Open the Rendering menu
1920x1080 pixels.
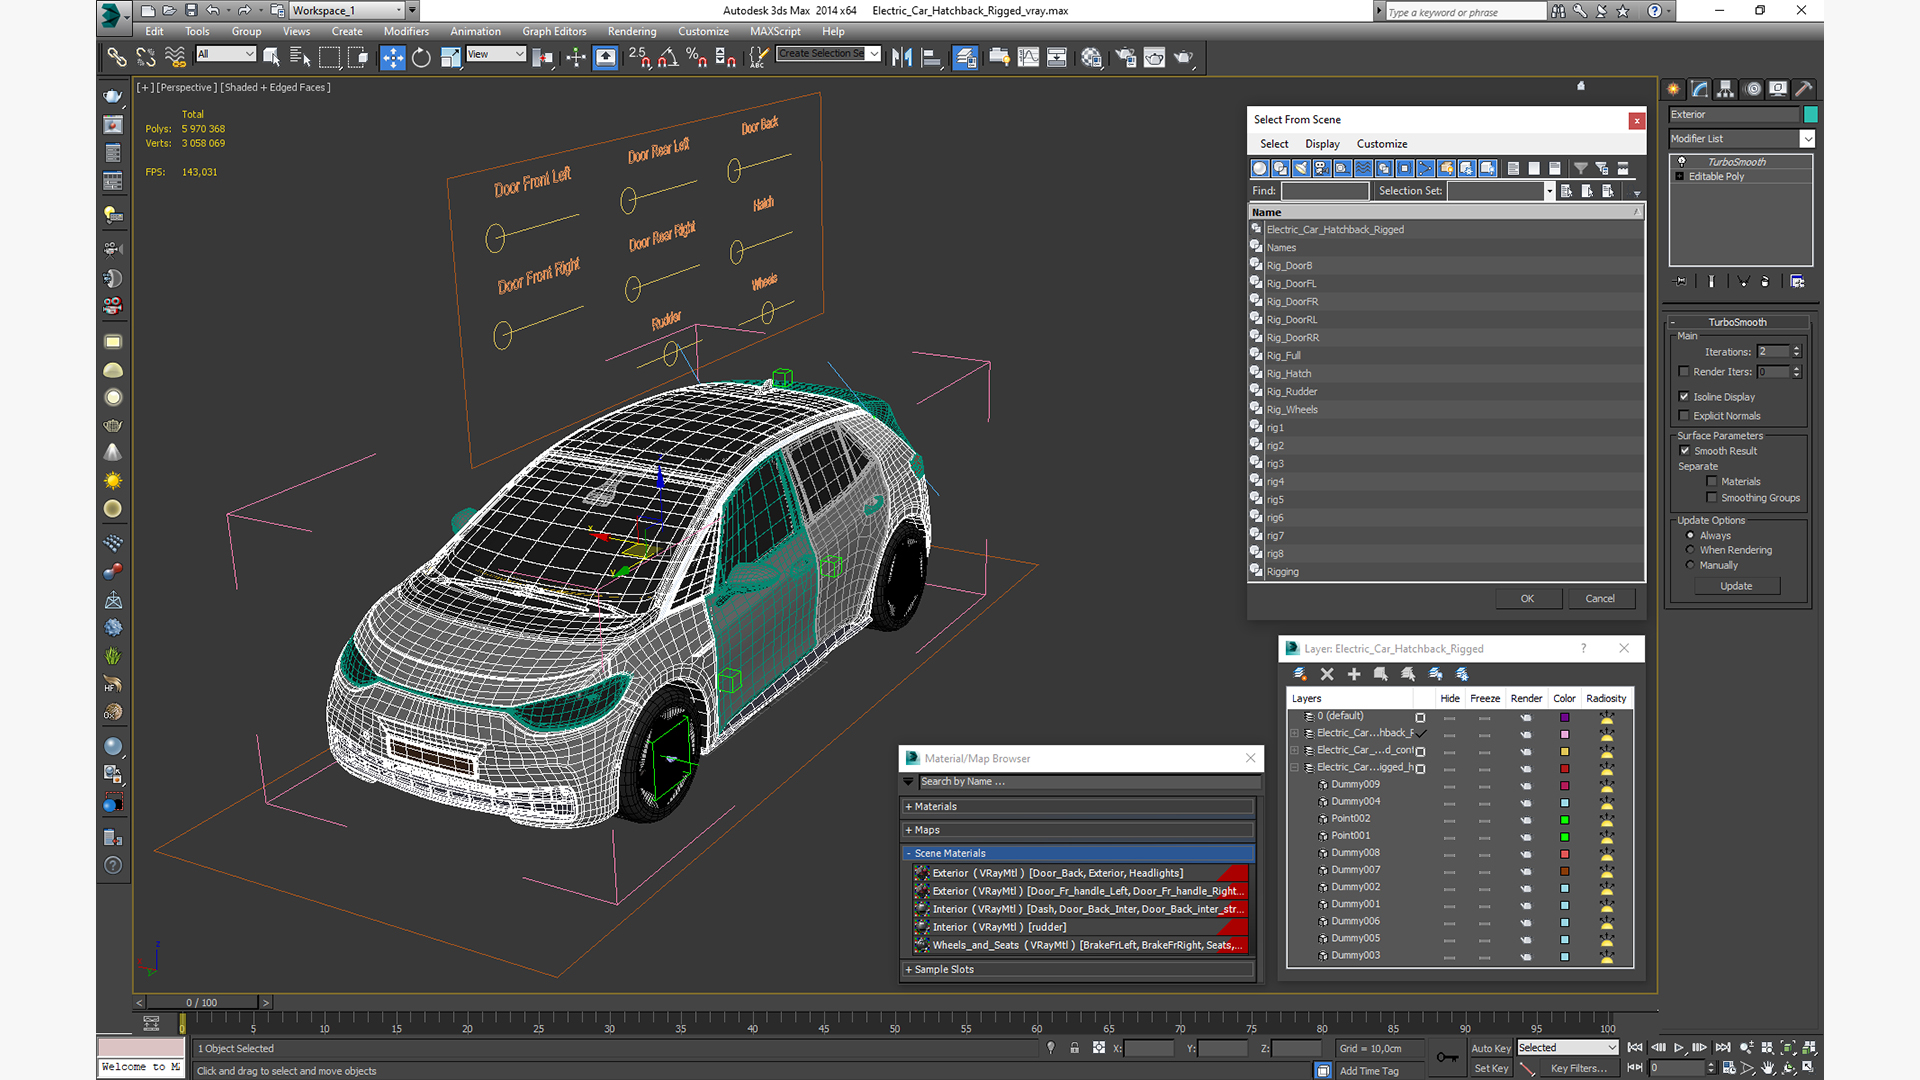(632, 32)
